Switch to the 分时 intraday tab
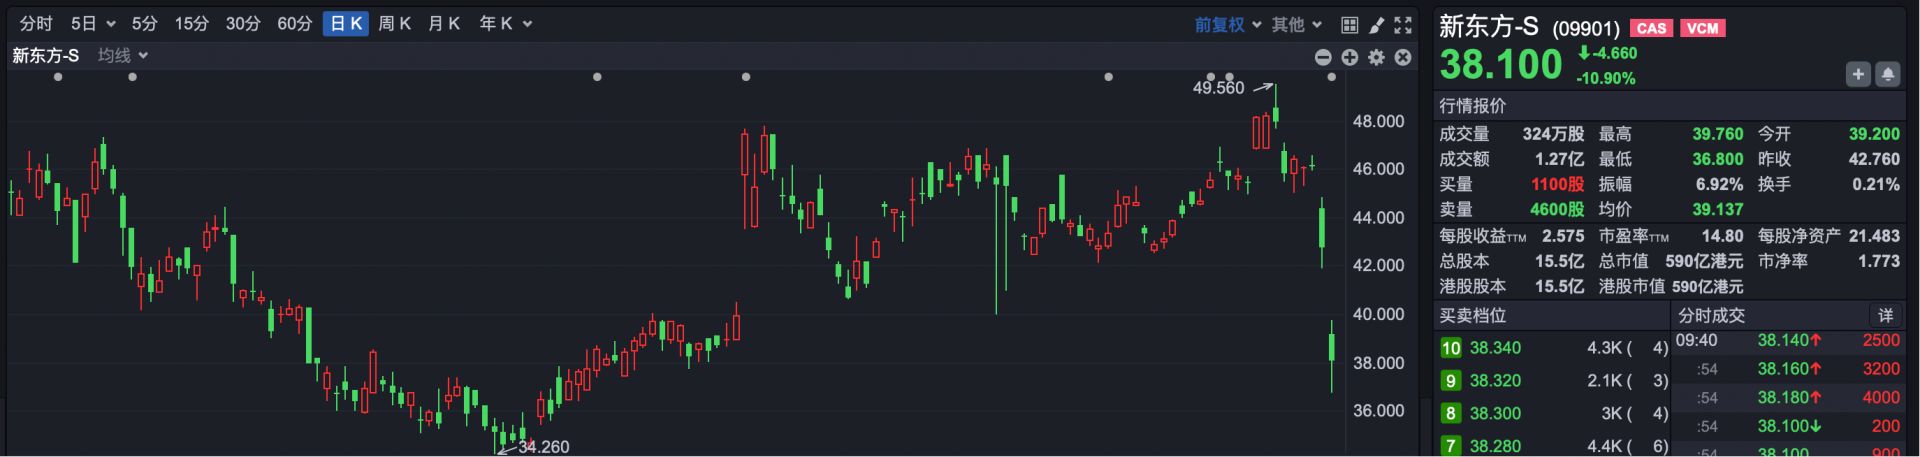 point(36,24)
